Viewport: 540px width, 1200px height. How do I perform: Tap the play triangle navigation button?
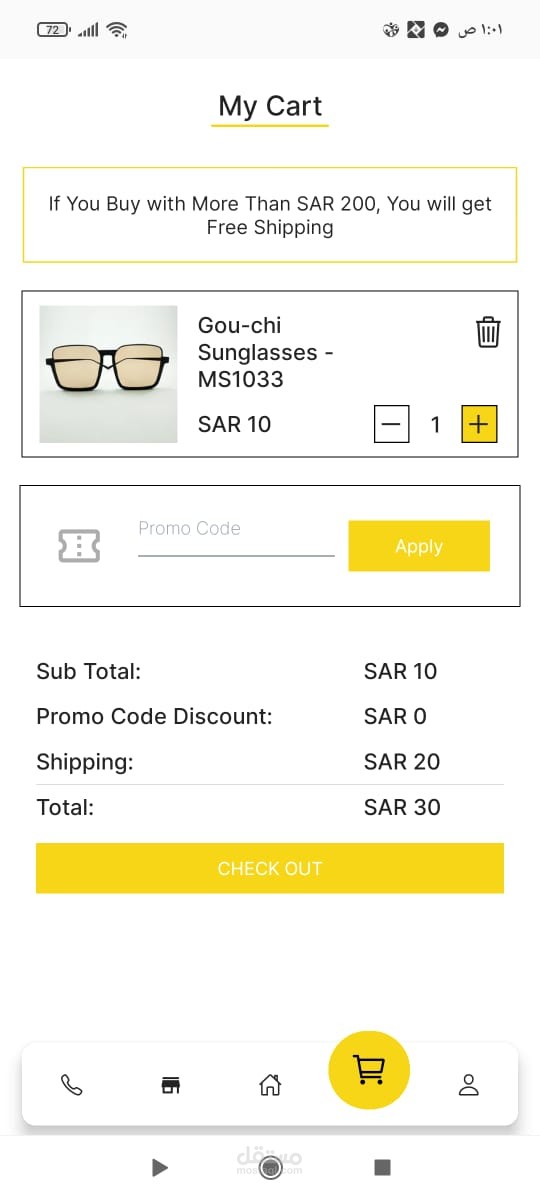coord(159,1167)
